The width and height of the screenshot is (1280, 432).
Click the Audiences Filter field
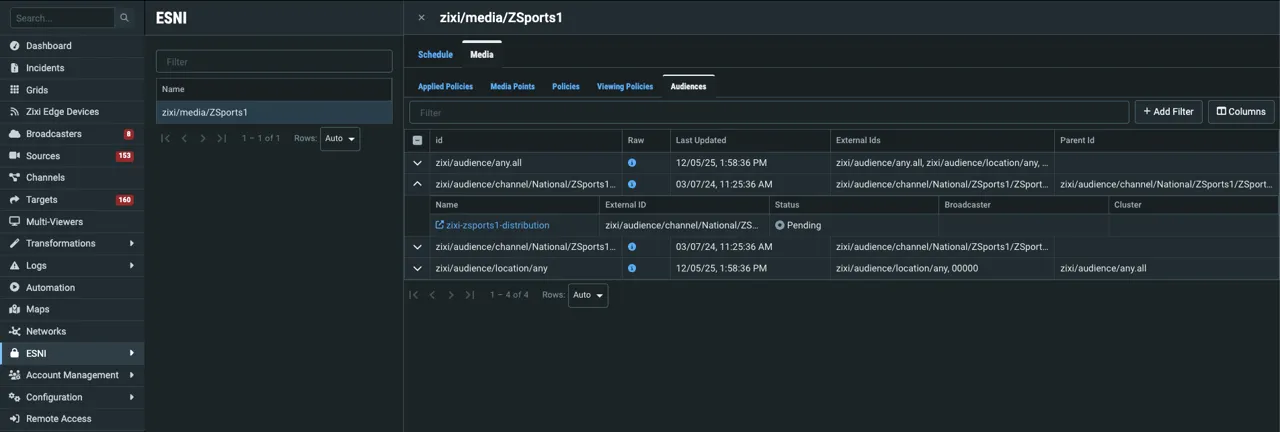tap(769, 112)
